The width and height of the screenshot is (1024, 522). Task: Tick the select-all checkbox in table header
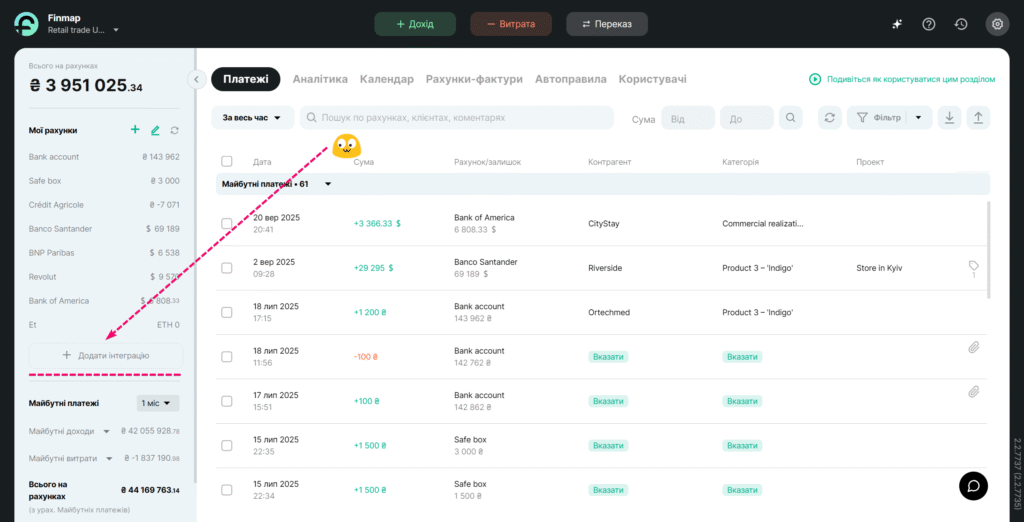(x=227, y=161)
